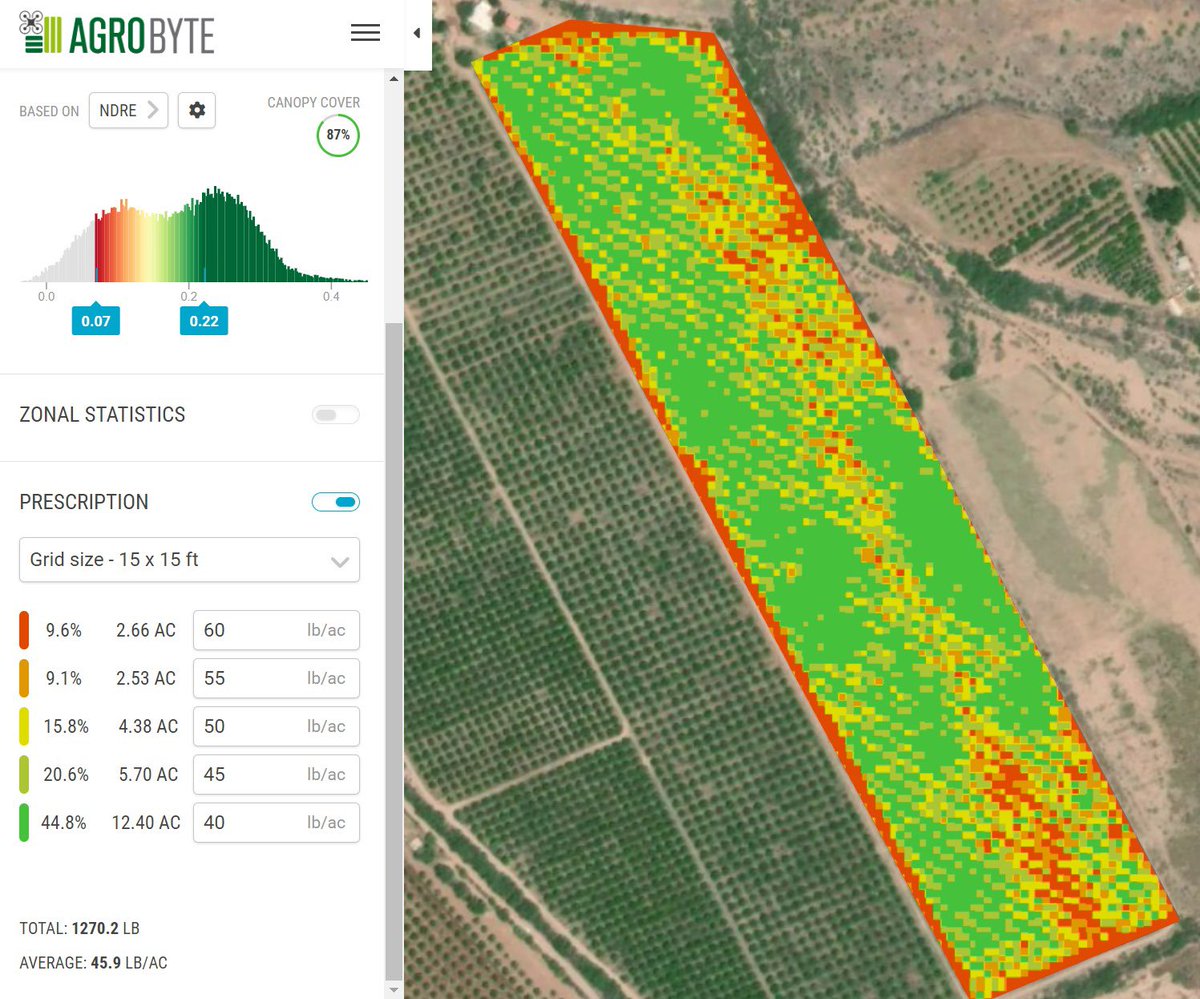Edit the 45 lb/ac rate field

(x=276, y=774)
